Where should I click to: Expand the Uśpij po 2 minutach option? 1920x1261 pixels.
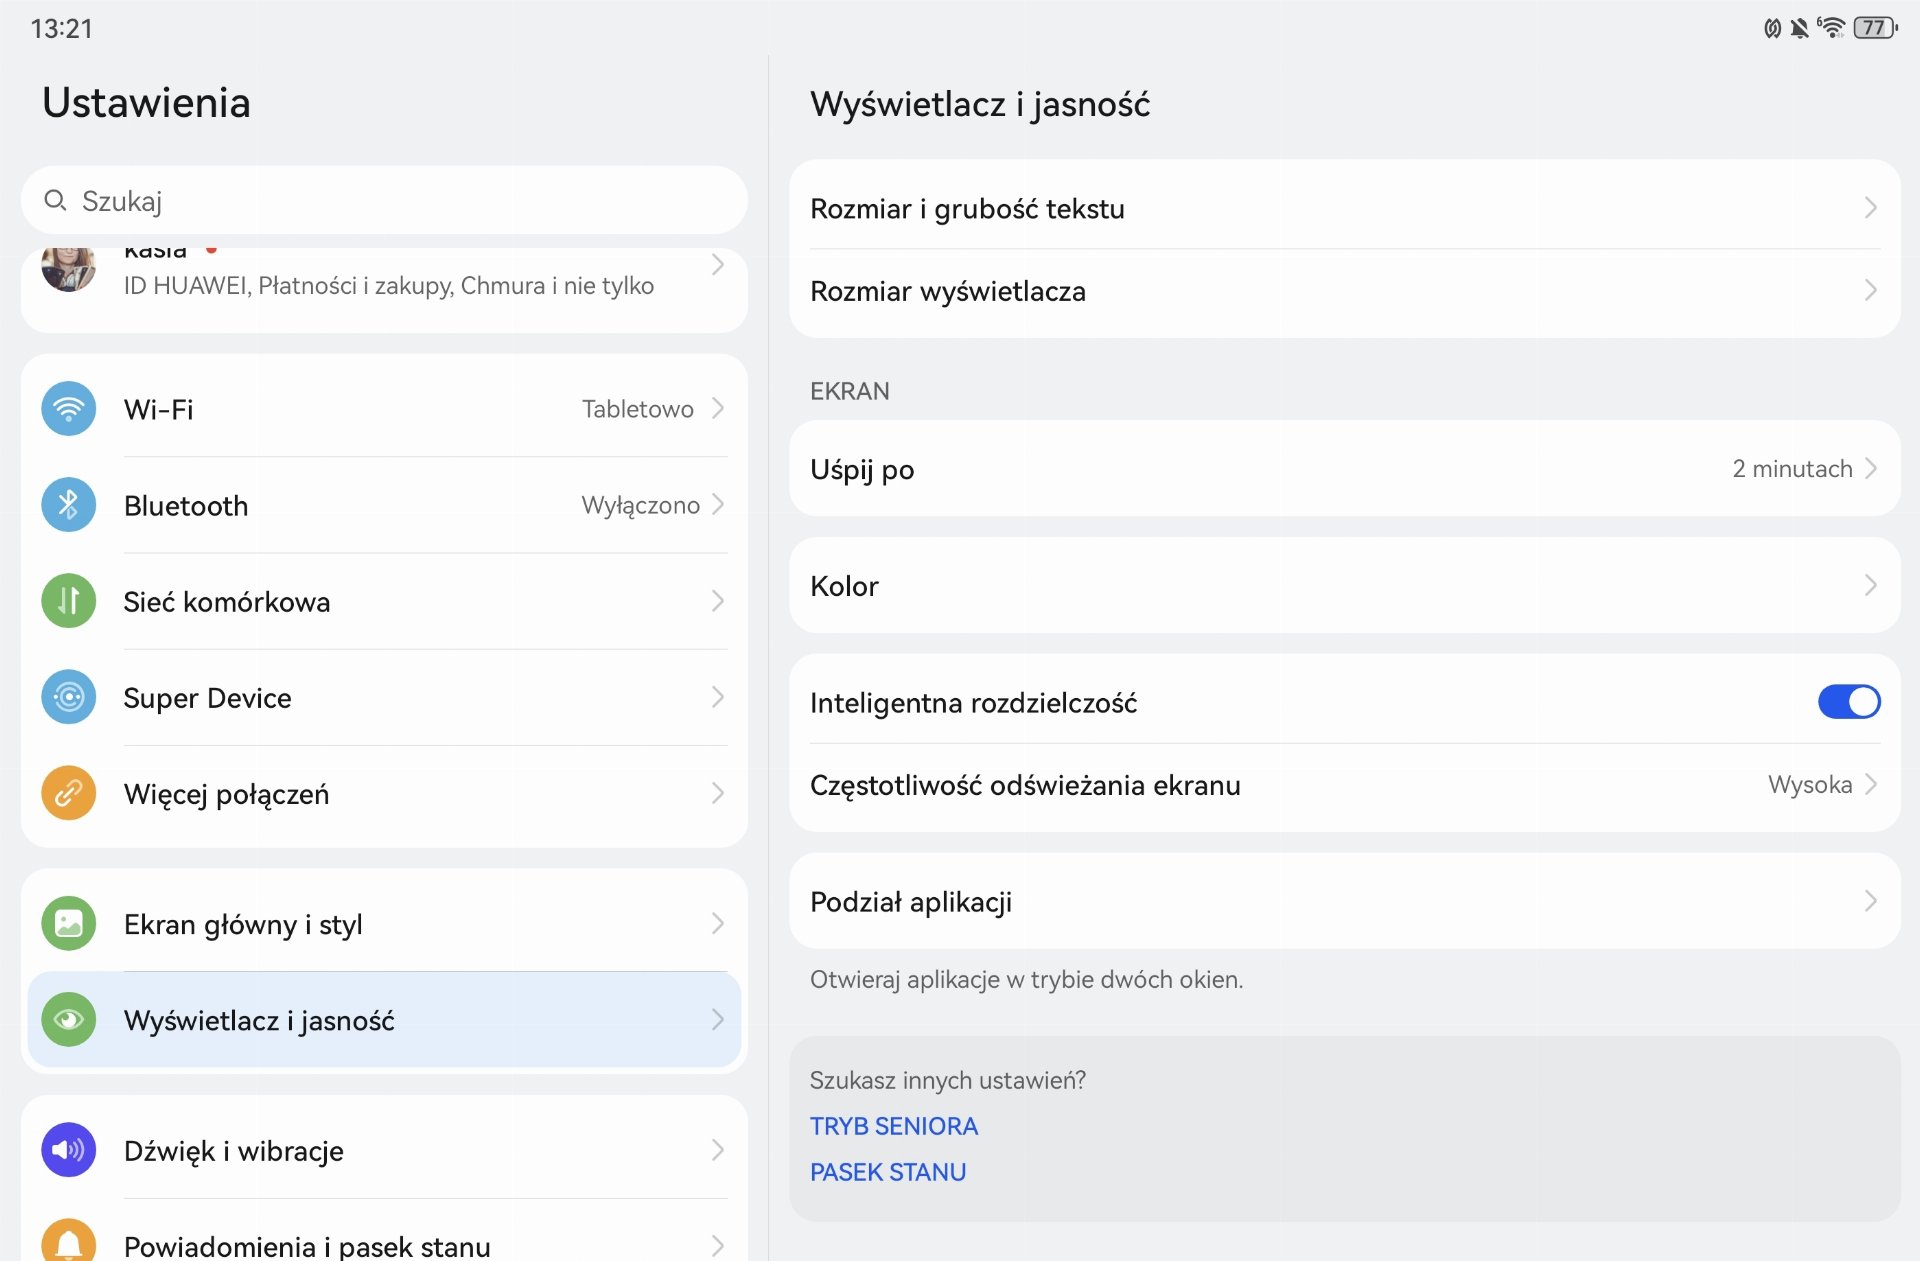[x=1344, y=469]
